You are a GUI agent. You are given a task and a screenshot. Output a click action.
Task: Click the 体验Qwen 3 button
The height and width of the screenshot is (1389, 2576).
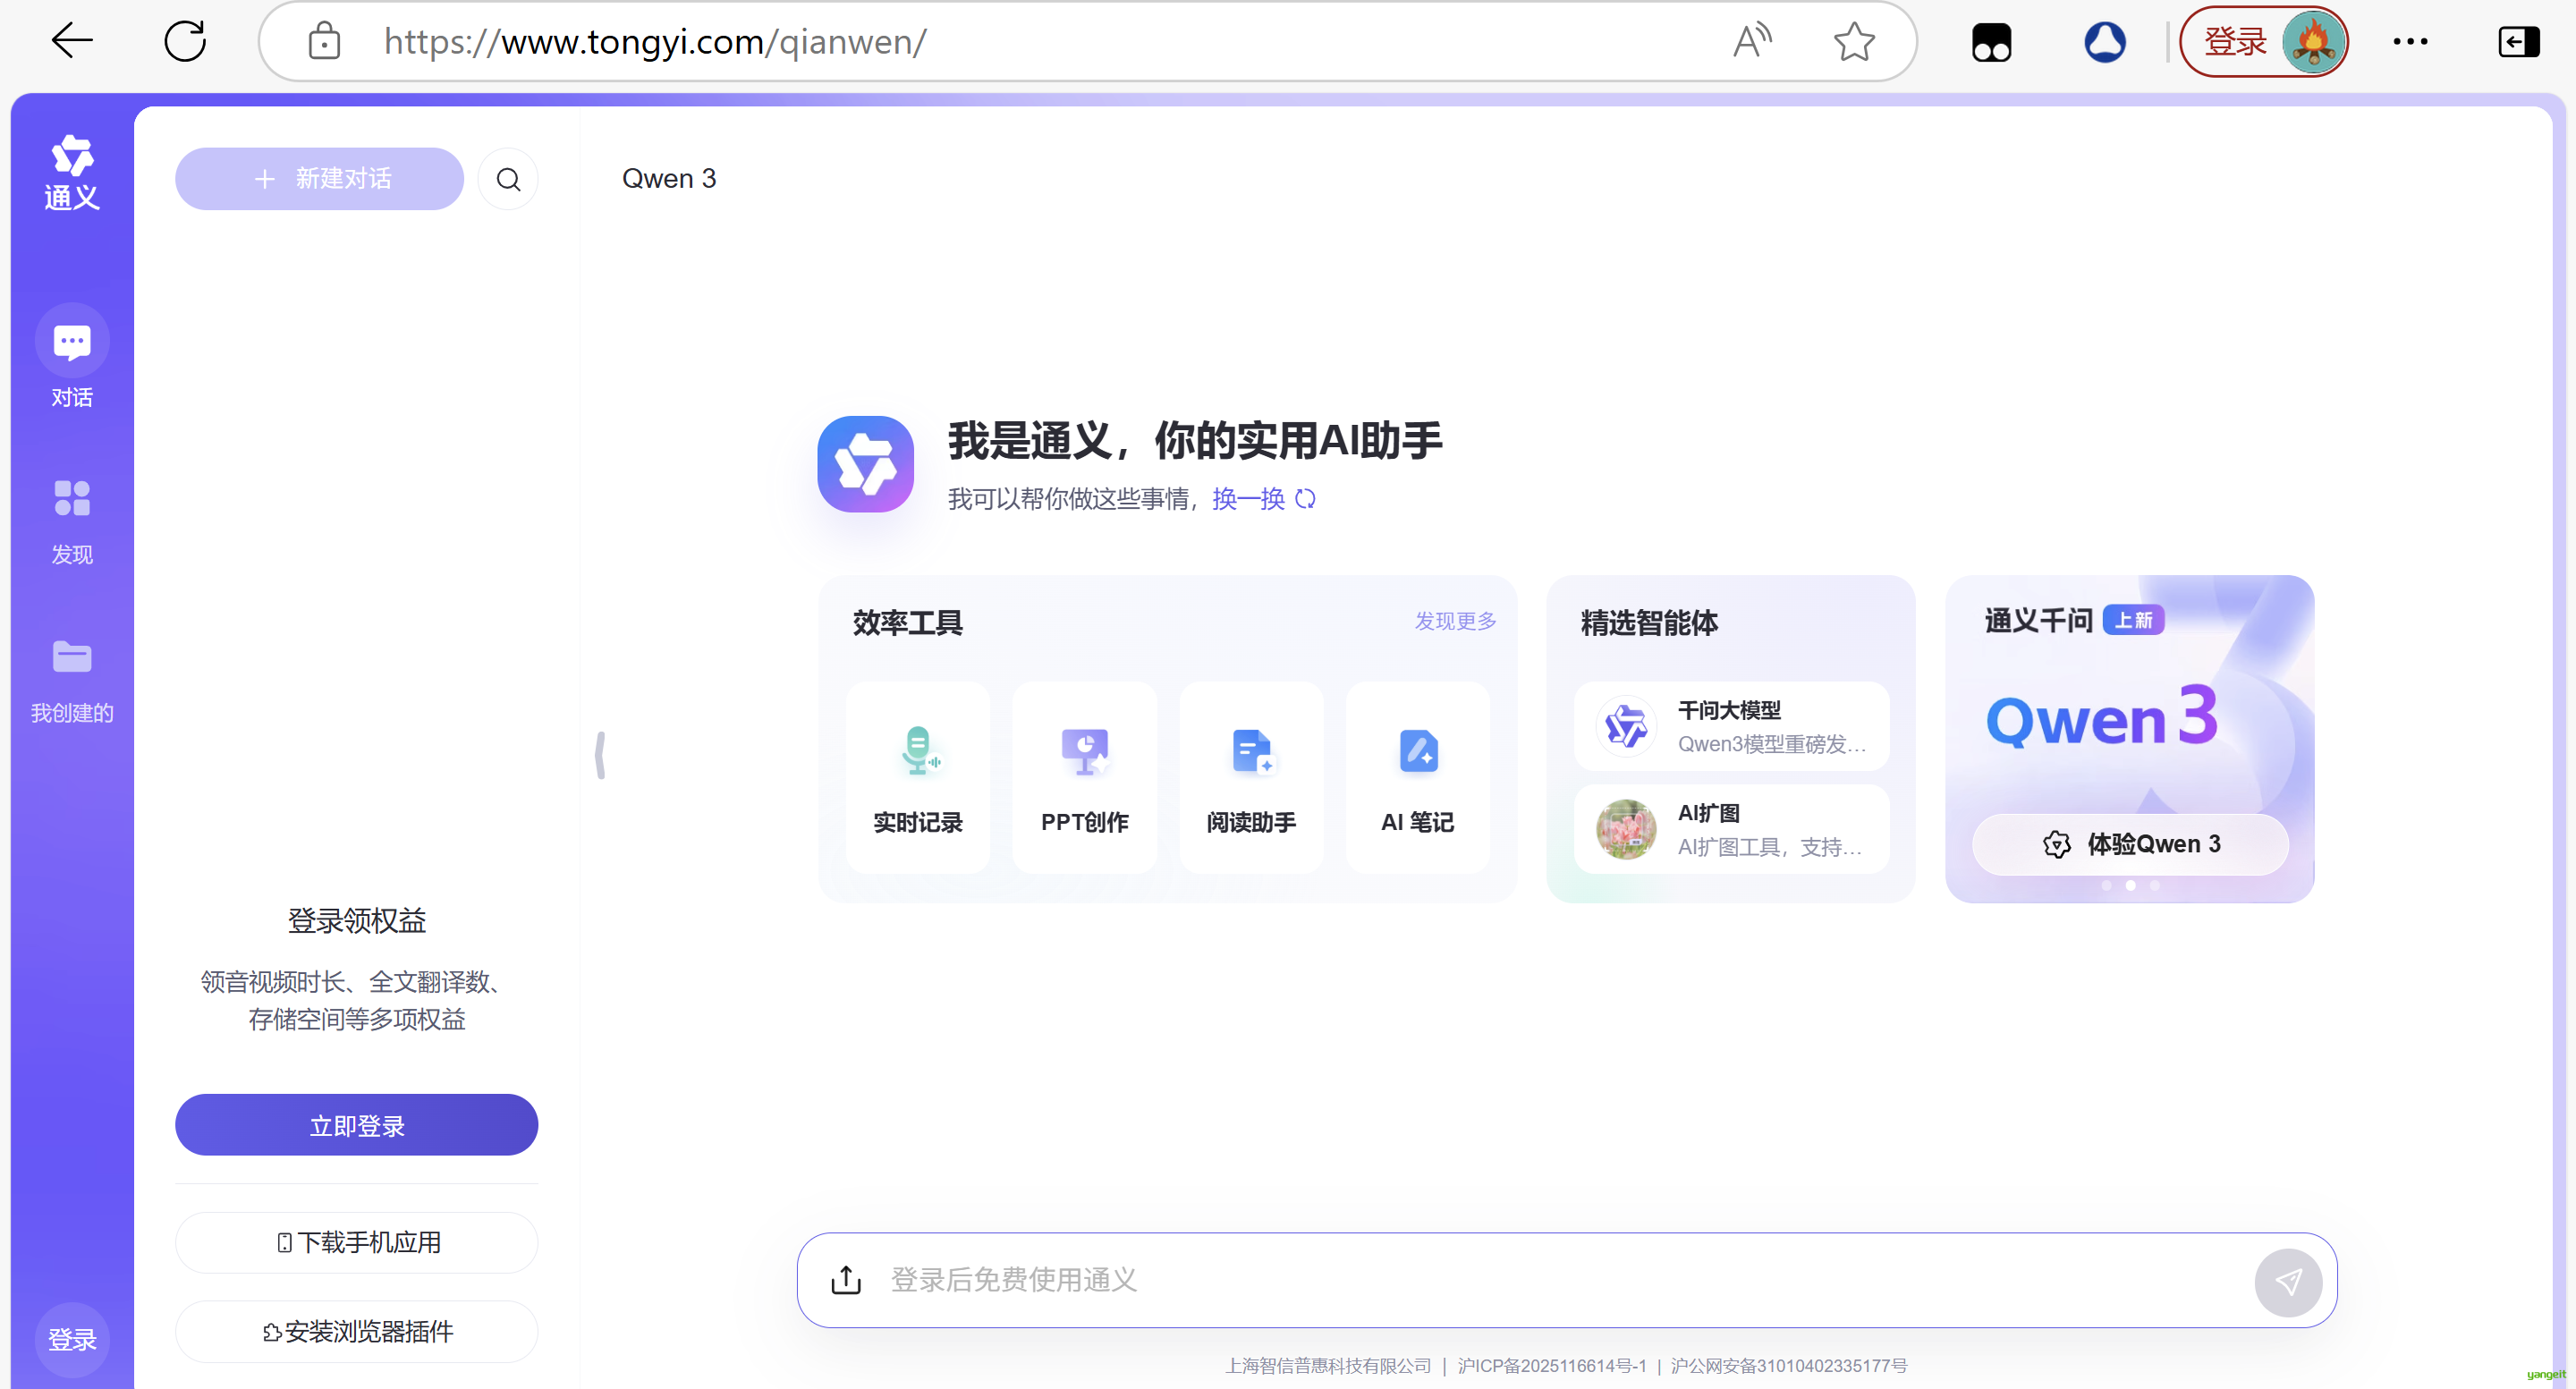click(x=2130, y=844)
